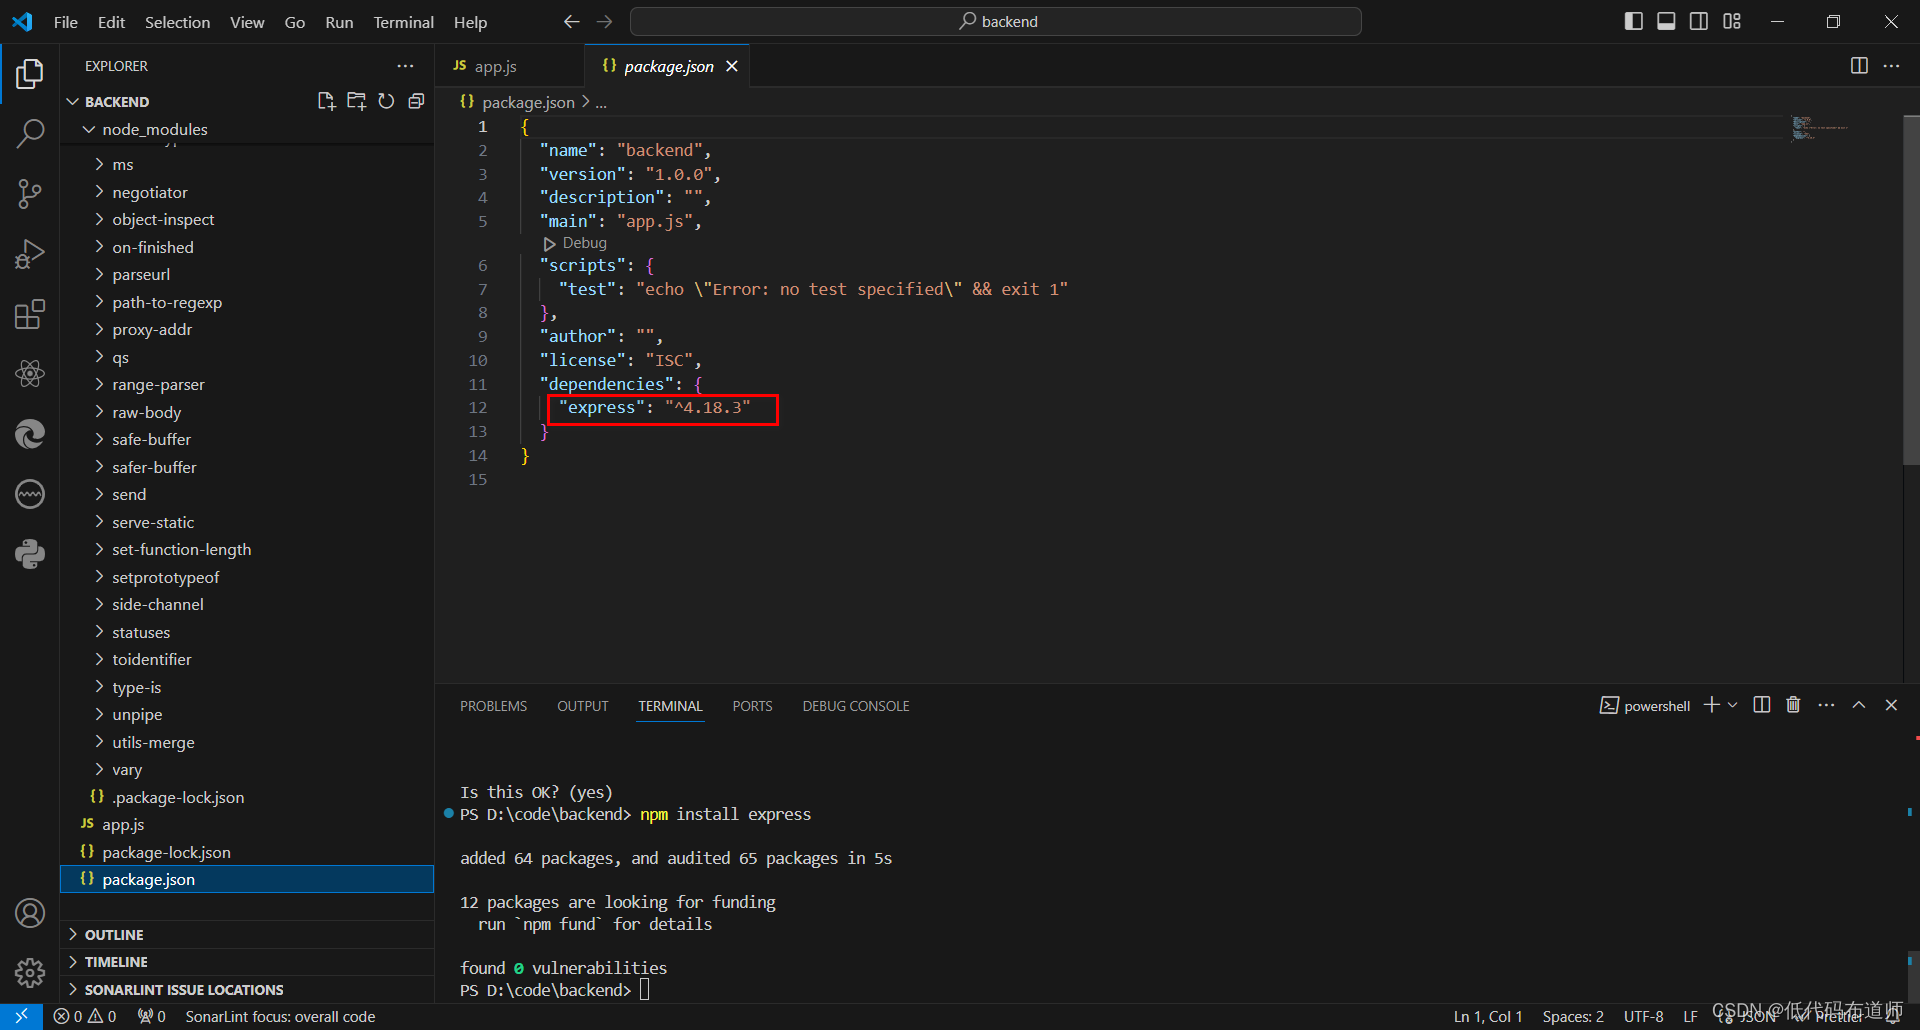
Task: Open the Explorer view in activity bar
Action: (x=30, y=73)
